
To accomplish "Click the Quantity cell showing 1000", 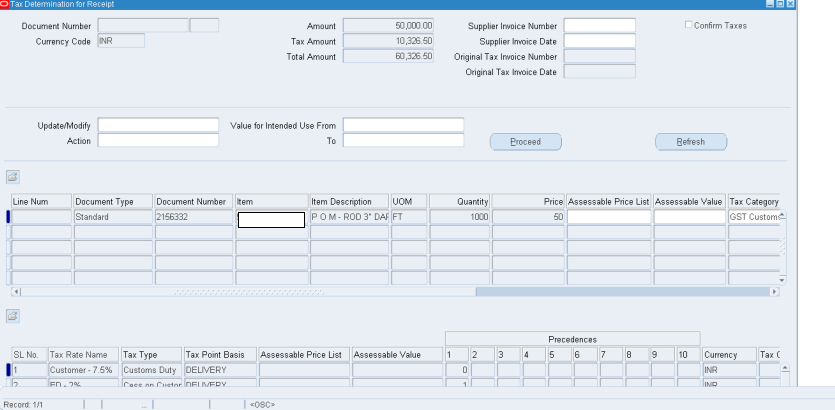I will click(460, 217).
